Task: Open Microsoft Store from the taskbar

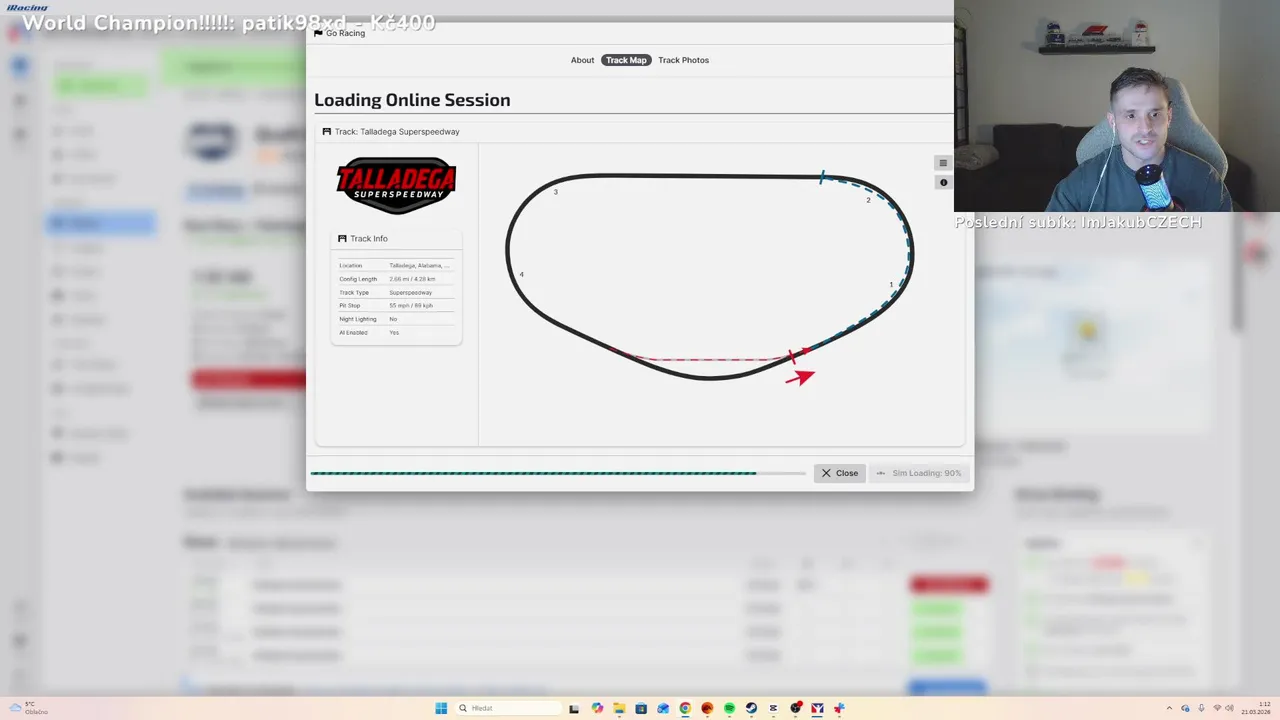Action: 641,708
